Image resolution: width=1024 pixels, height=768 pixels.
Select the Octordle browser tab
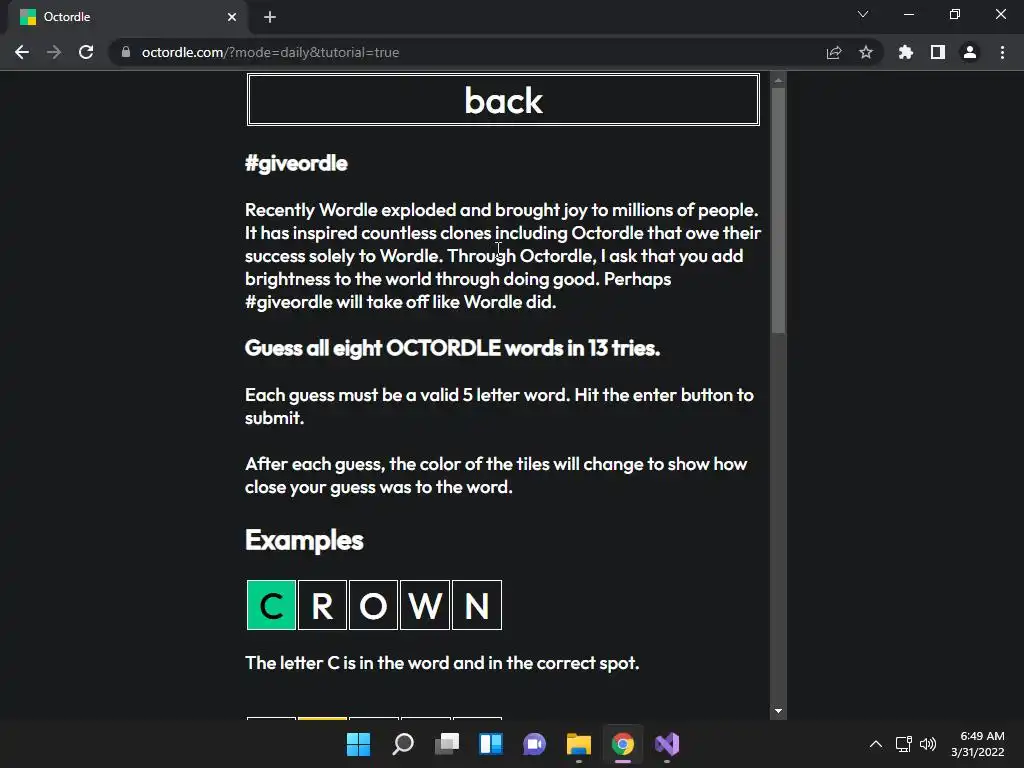[127, 17]
